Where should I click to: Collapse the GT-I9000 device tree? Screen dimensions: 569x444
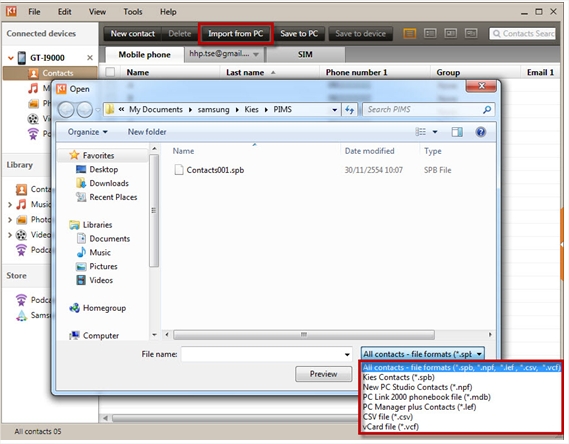coord(11,58)
